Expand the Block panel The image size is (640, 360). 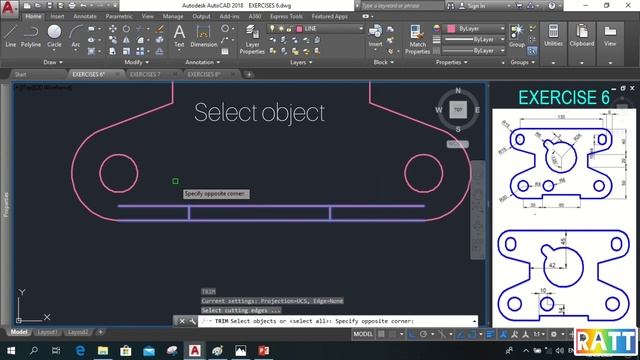tap(384, 62)
